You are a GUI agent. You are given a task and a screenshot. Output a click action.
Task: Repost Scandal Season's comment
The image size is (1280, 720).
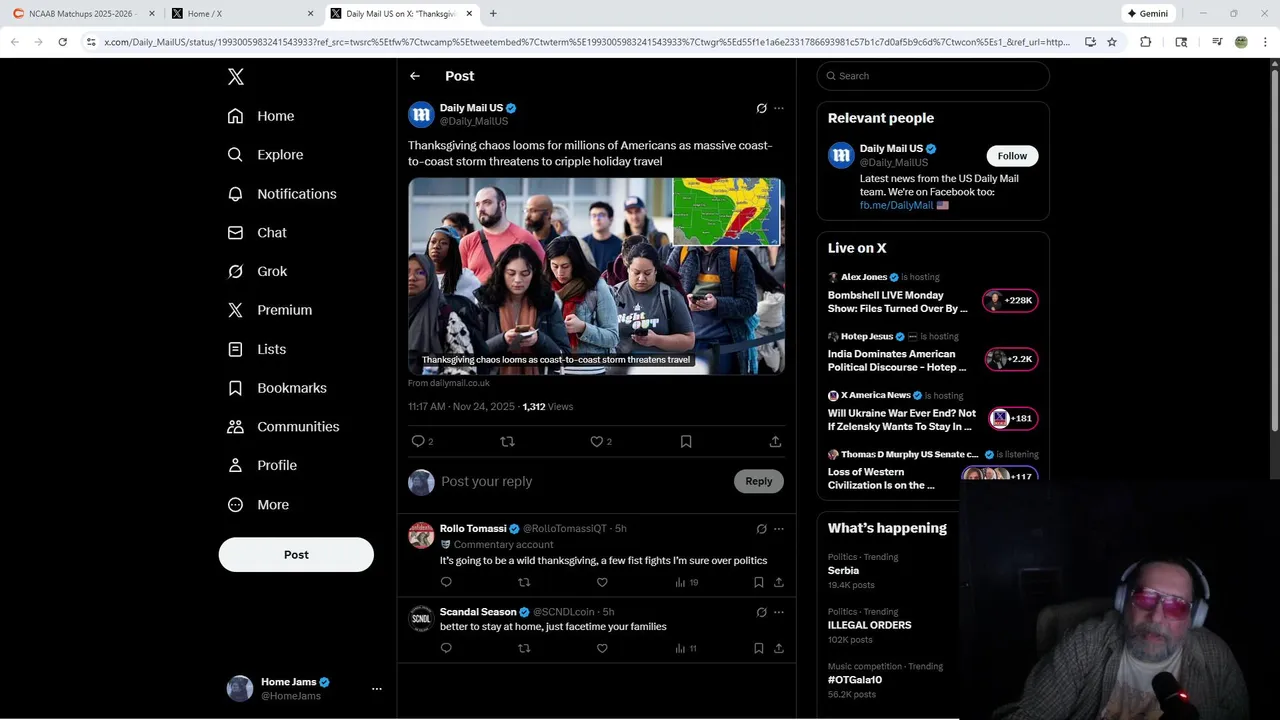(524, 648)
